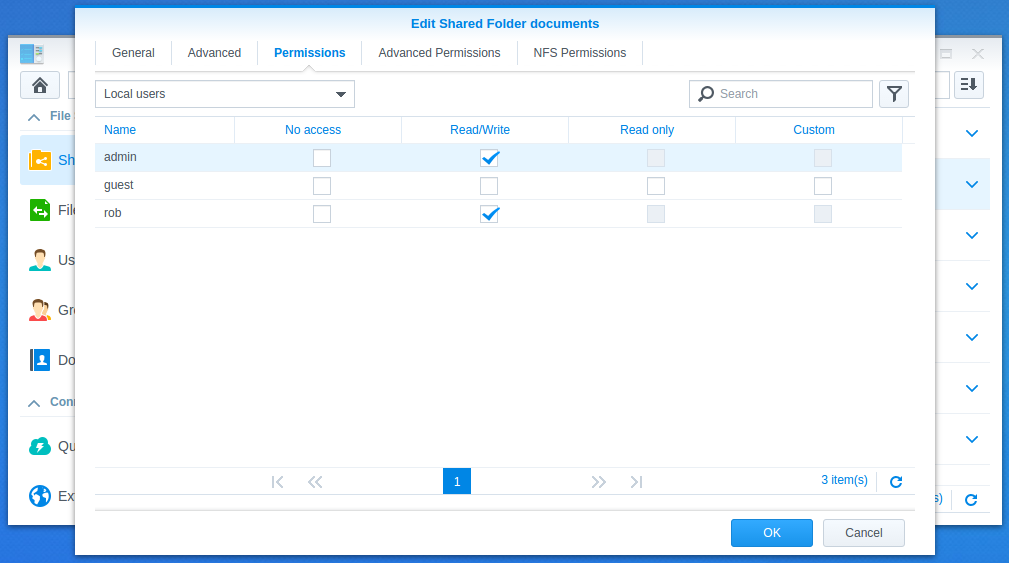Click the home icon in Control Panel
Viewport: 1009px width, 563px height.
tap(40, 85)
